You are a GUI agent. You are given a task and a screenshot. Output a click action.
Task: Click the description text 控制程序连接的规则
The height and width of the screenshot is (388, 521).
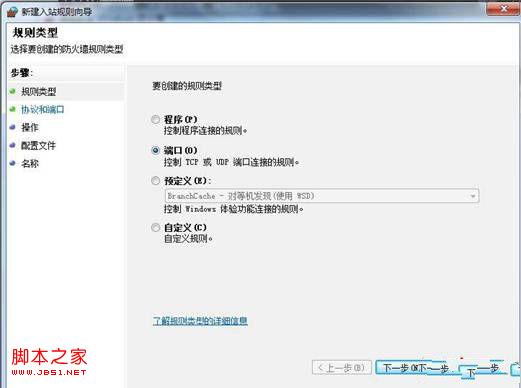coord(205,130)
